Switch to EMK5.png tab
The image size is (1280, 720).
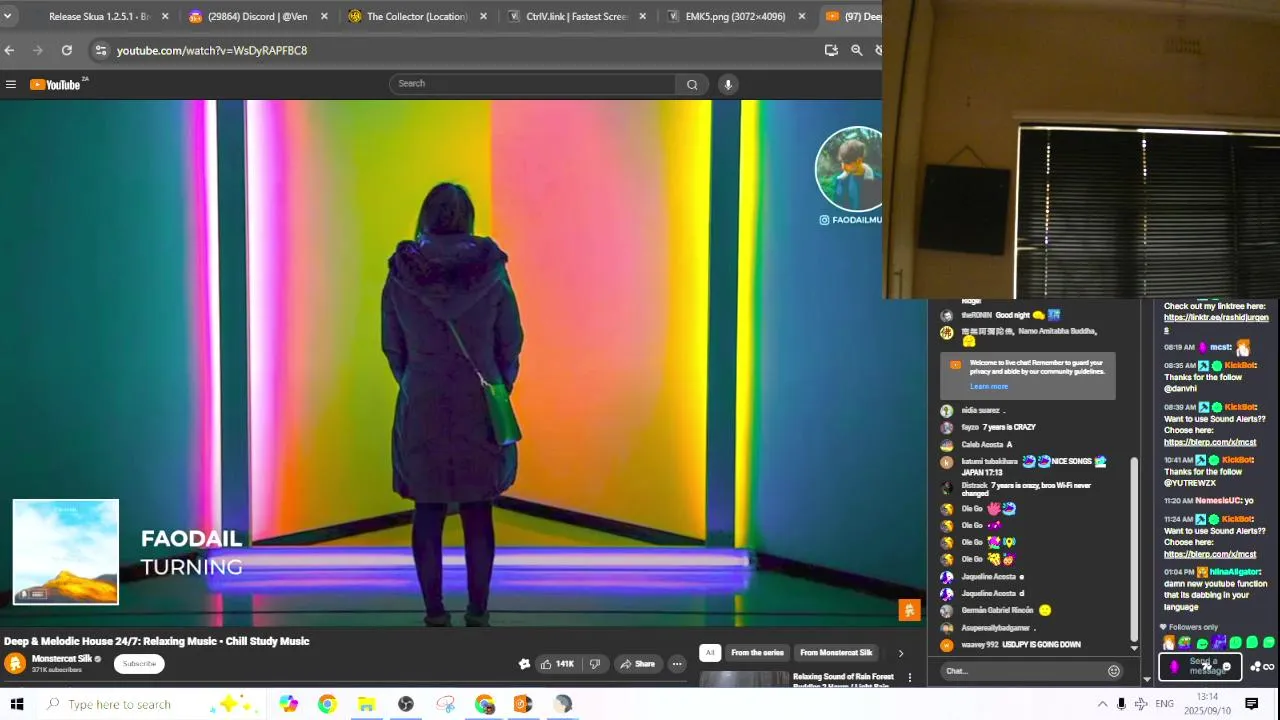[x=734, y=16]
